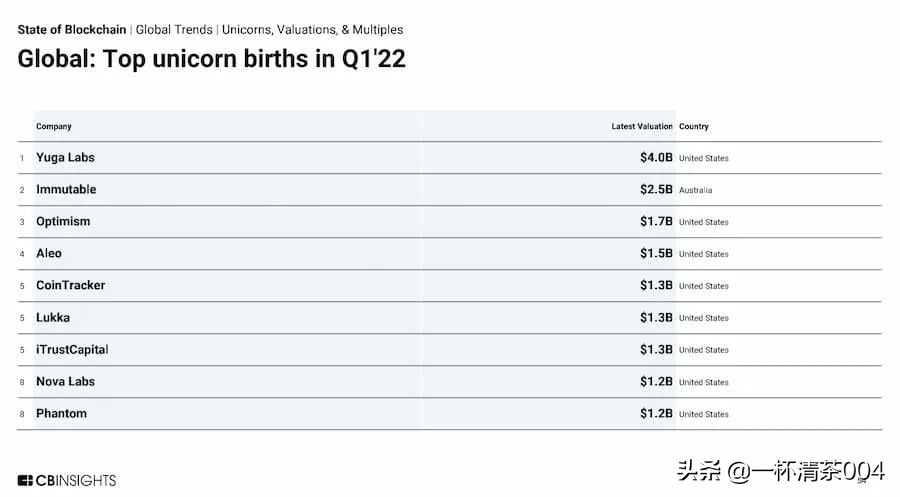Click the Optimism row entry
Viewport: 900px width, 497px height.
(63, 222)
